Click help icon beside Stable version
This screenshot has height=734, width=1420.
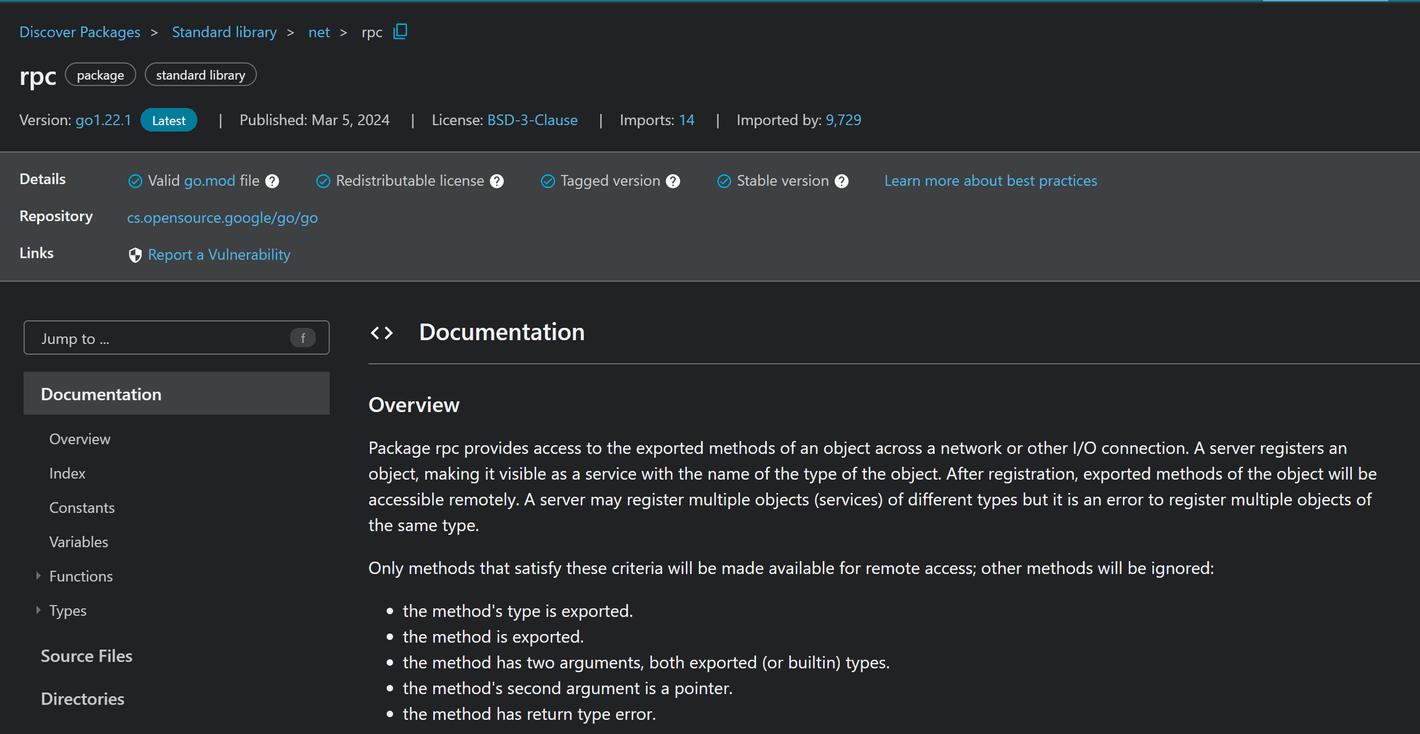click(x=842, y=181)
